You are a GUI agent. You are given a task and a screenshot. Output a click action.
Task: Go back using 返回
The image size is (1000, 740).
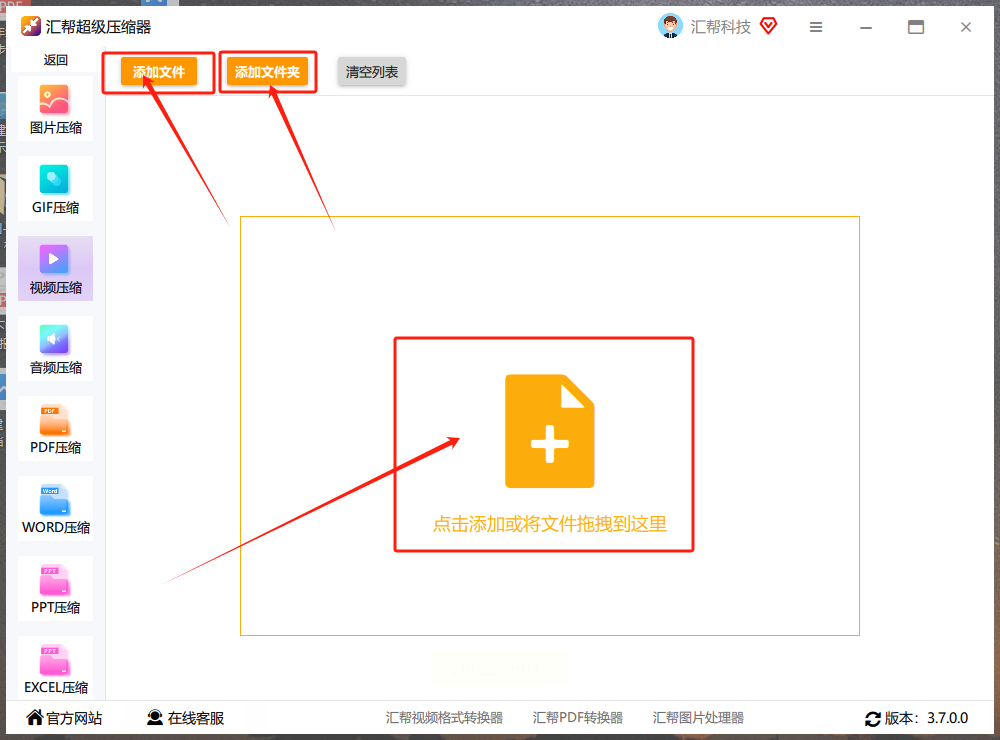(x=55, y=60)
